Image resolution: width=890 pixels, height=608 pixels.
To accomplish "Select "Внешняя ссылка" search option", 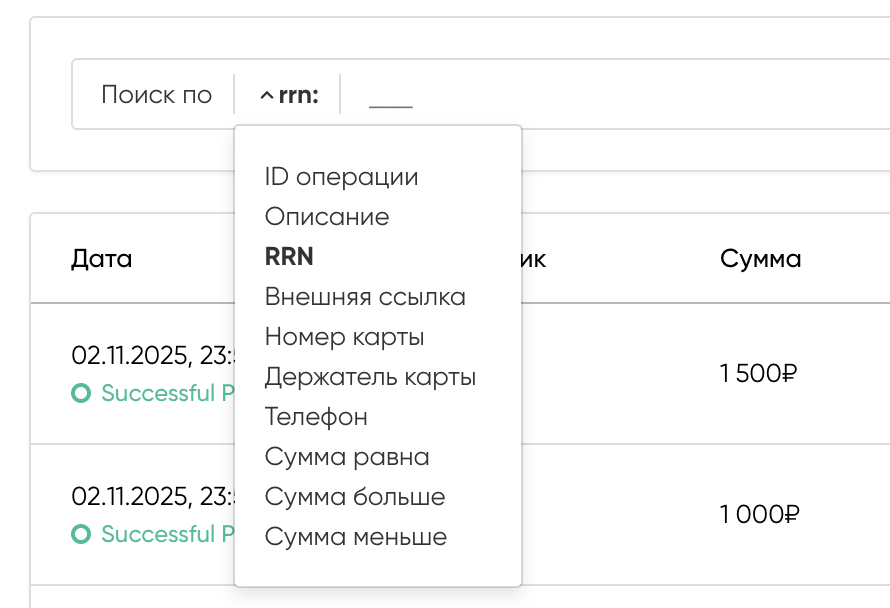I will (x=365, y=297).
